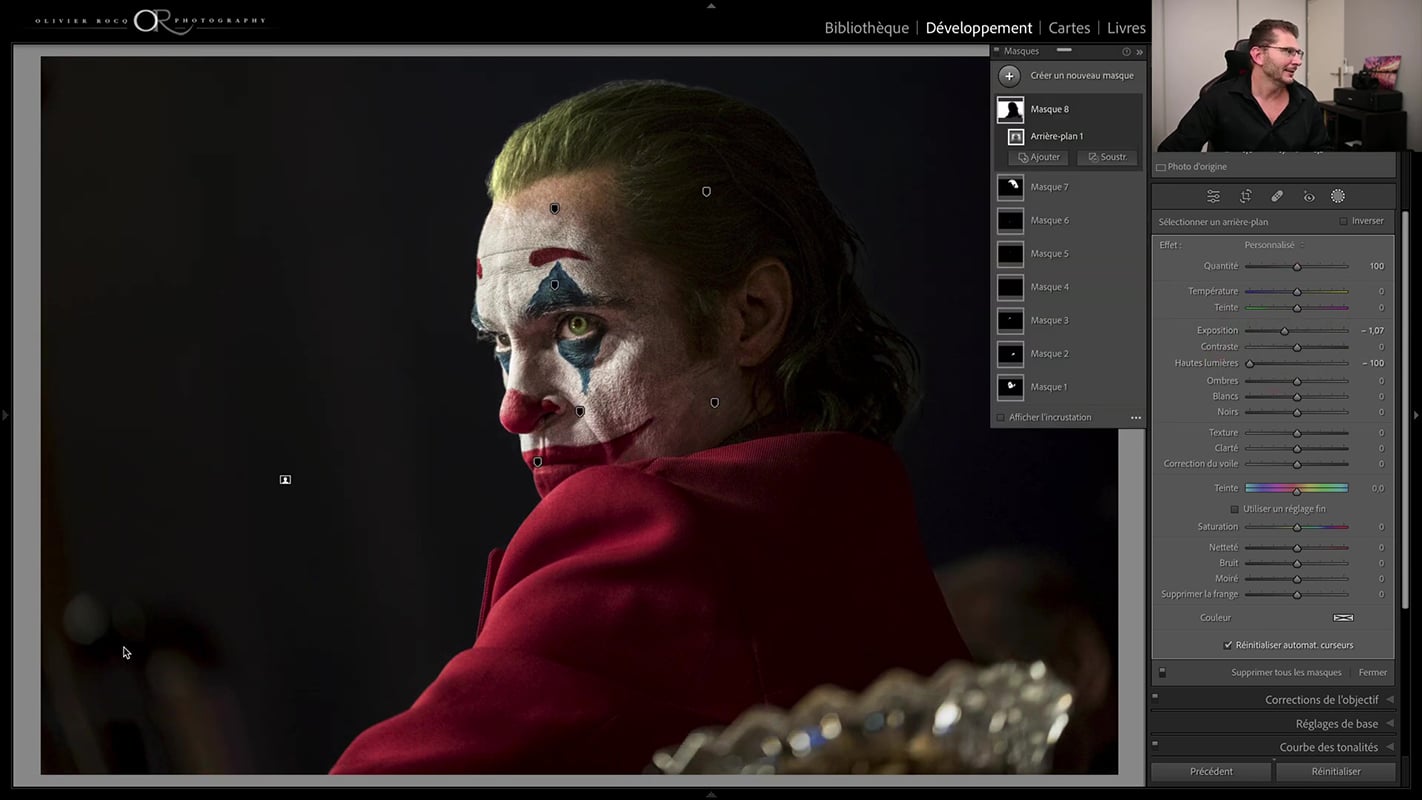
Task: Enable Afficher l'incrustation checkbox
Action: tap(1000, 418)
